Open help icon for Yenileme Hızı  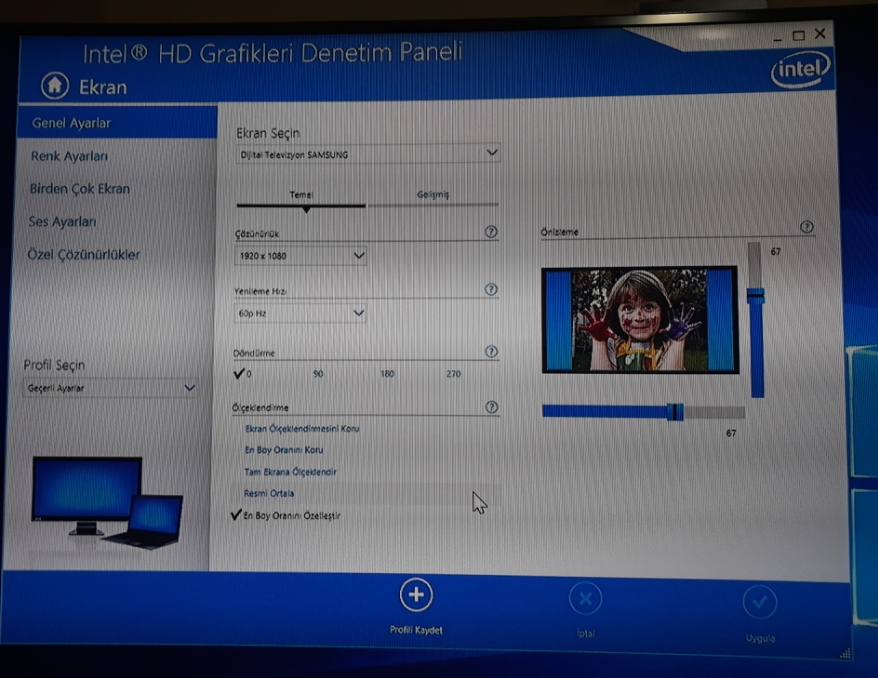click(x=491, y=289)
